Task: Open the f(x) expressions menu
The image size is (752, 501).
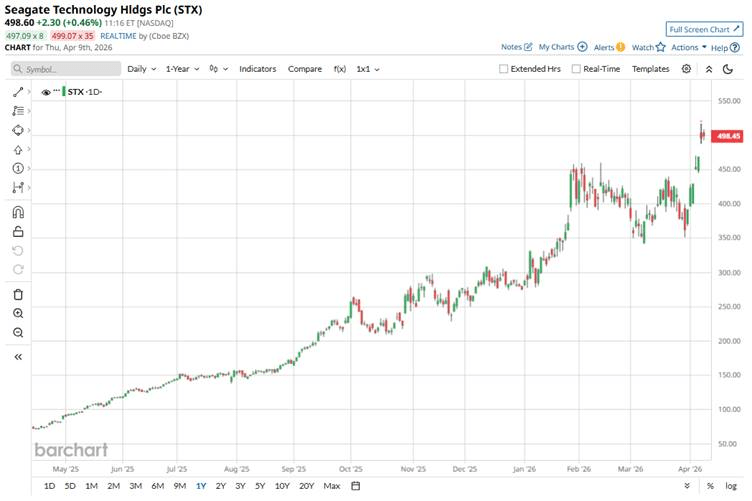Action: pyautogui.click(x=340, y=69)
